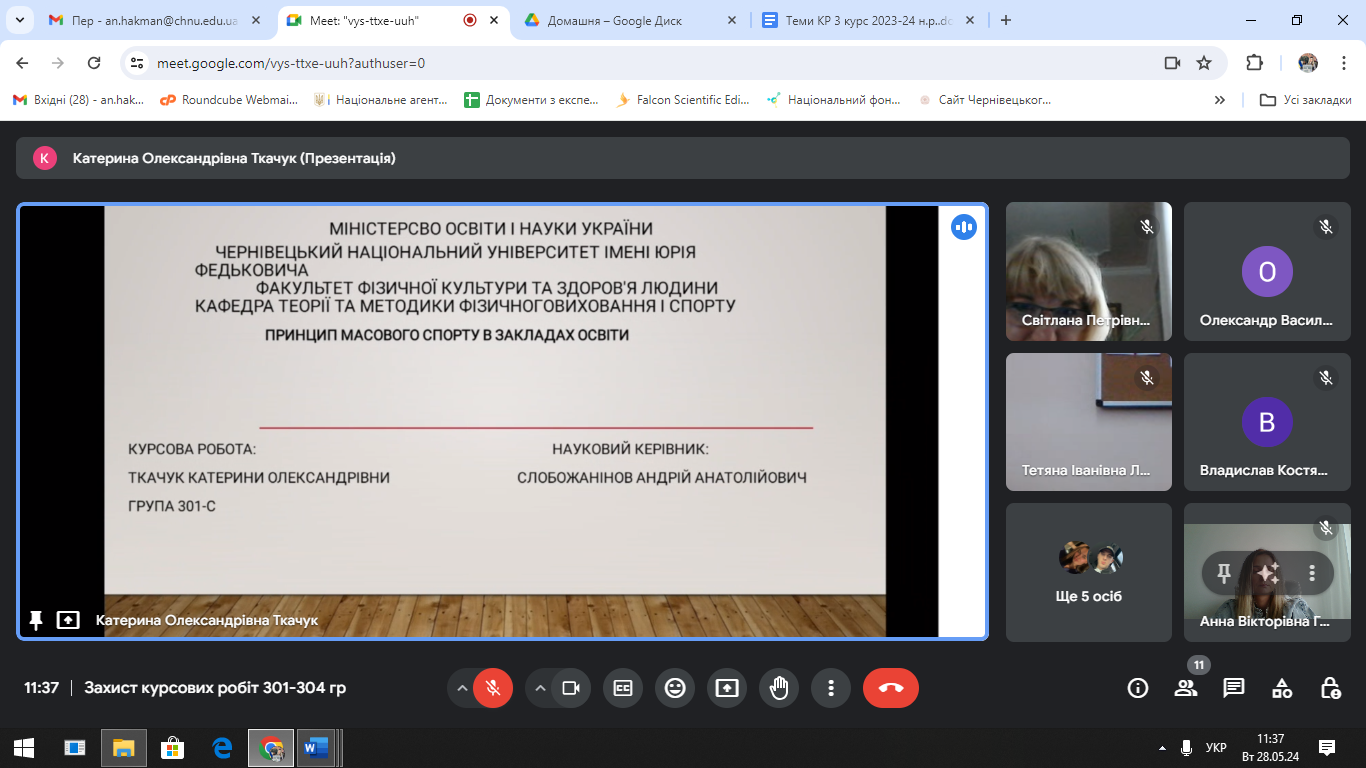Click the tray microphone icon

click(1186, 747)
